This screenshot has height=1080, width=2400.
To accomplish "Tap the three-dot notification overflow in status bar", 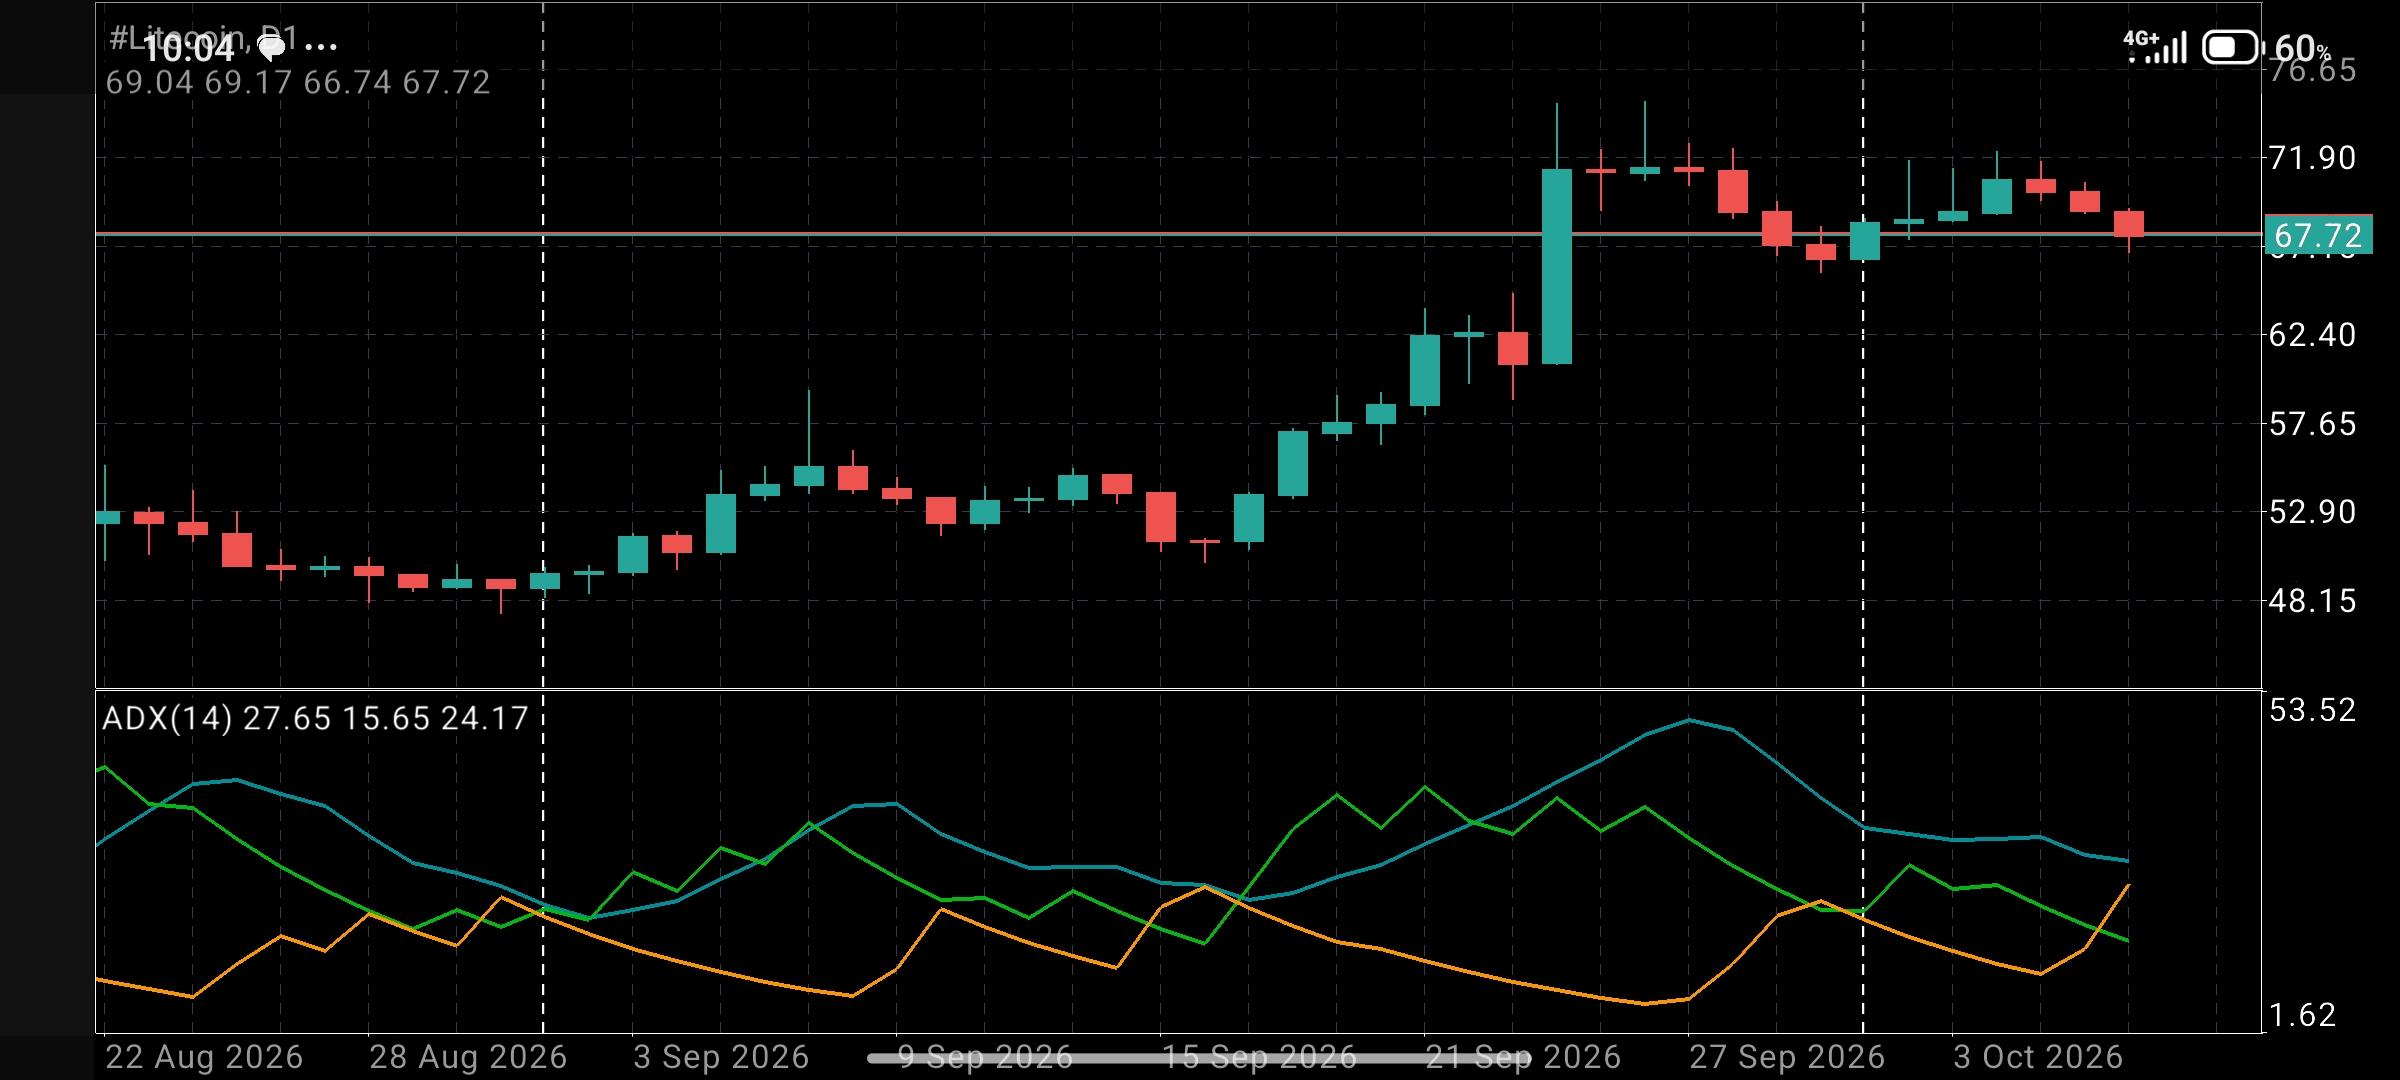I will coord(320,47).
